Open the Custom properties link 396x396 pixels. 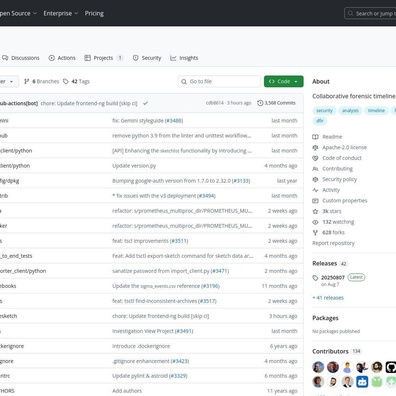(x=345, y=201)
